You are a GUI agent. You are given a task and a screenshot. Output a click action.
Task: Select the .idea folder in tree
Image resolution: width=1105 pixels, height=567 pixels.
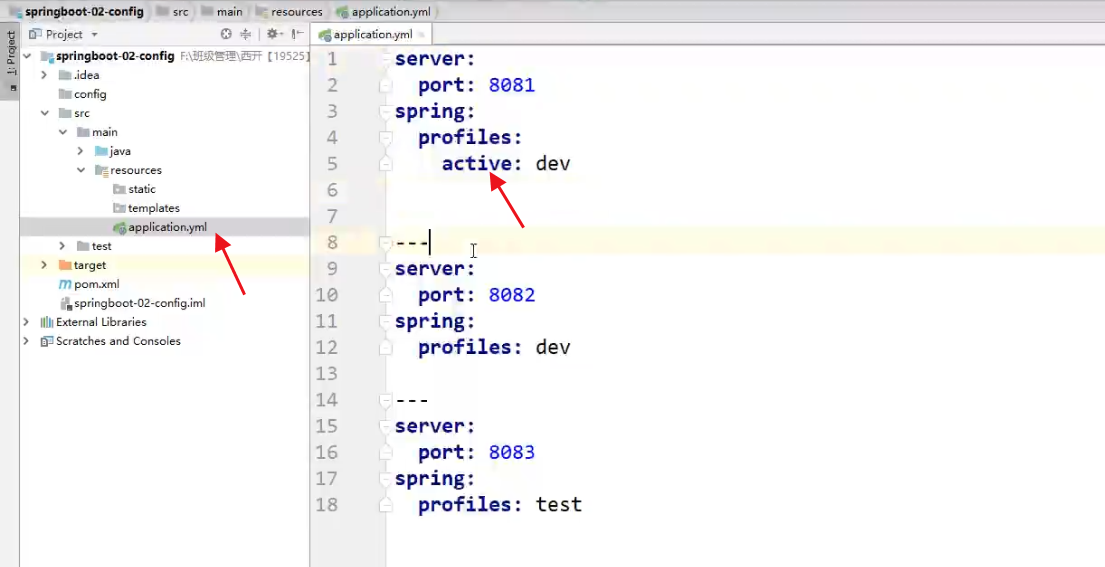coord(86,75)
